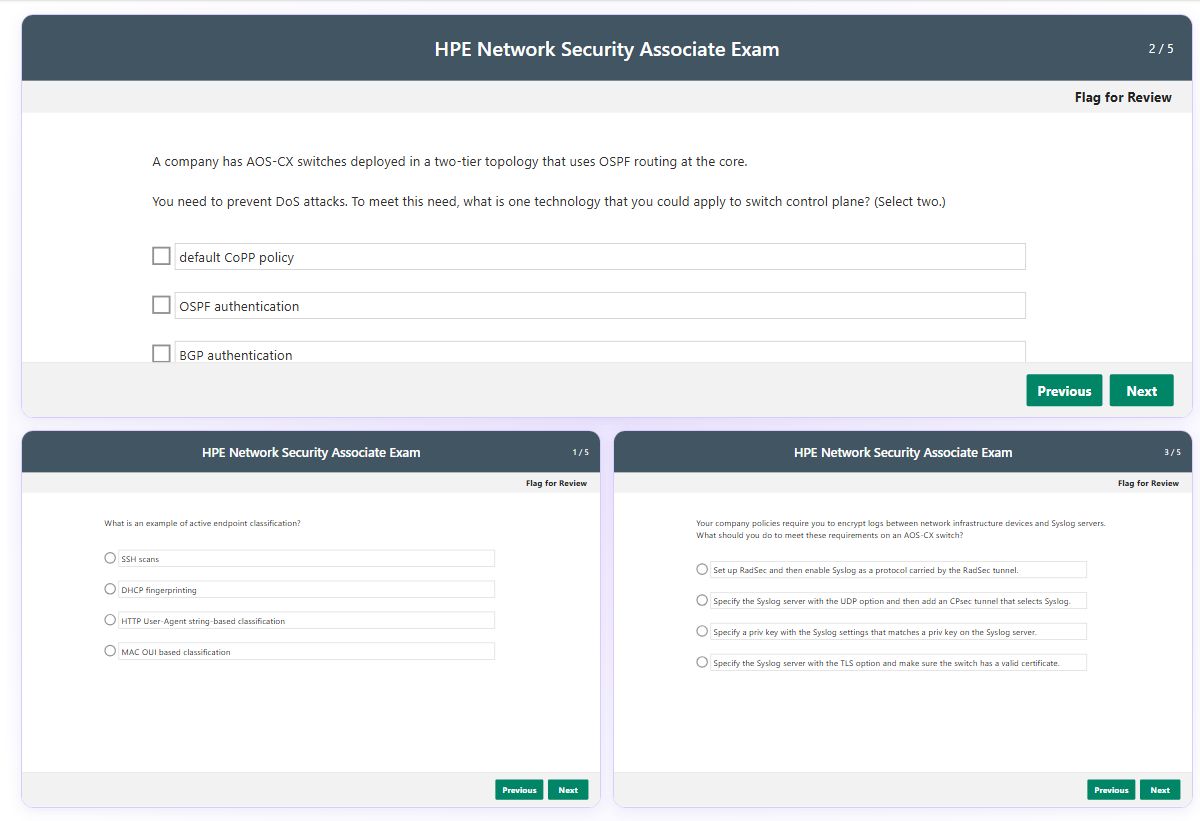This screenshot has width=1200, height=821.
Task: Click the SSH scans answer text box
Action: tap(306, 559)
